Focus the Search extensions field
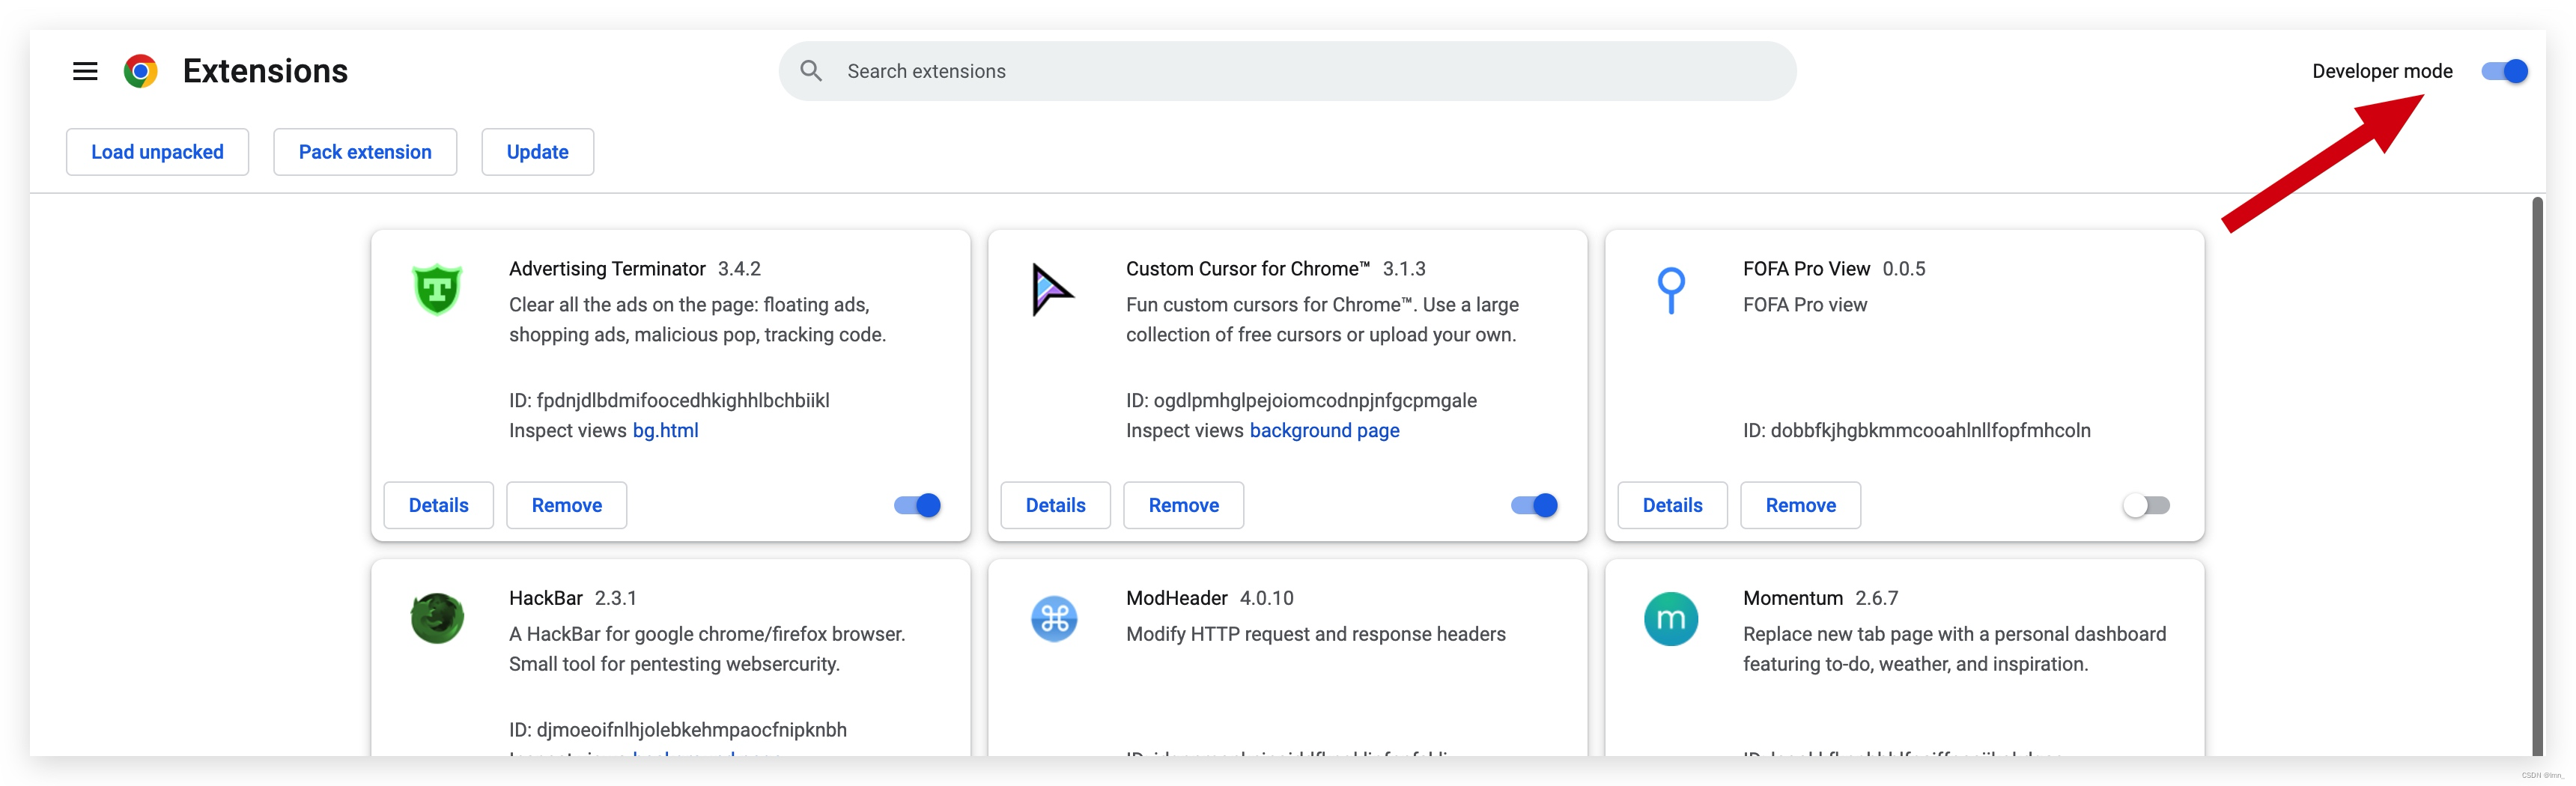Screen dimensions: 2576x786 pos(1287,71)
